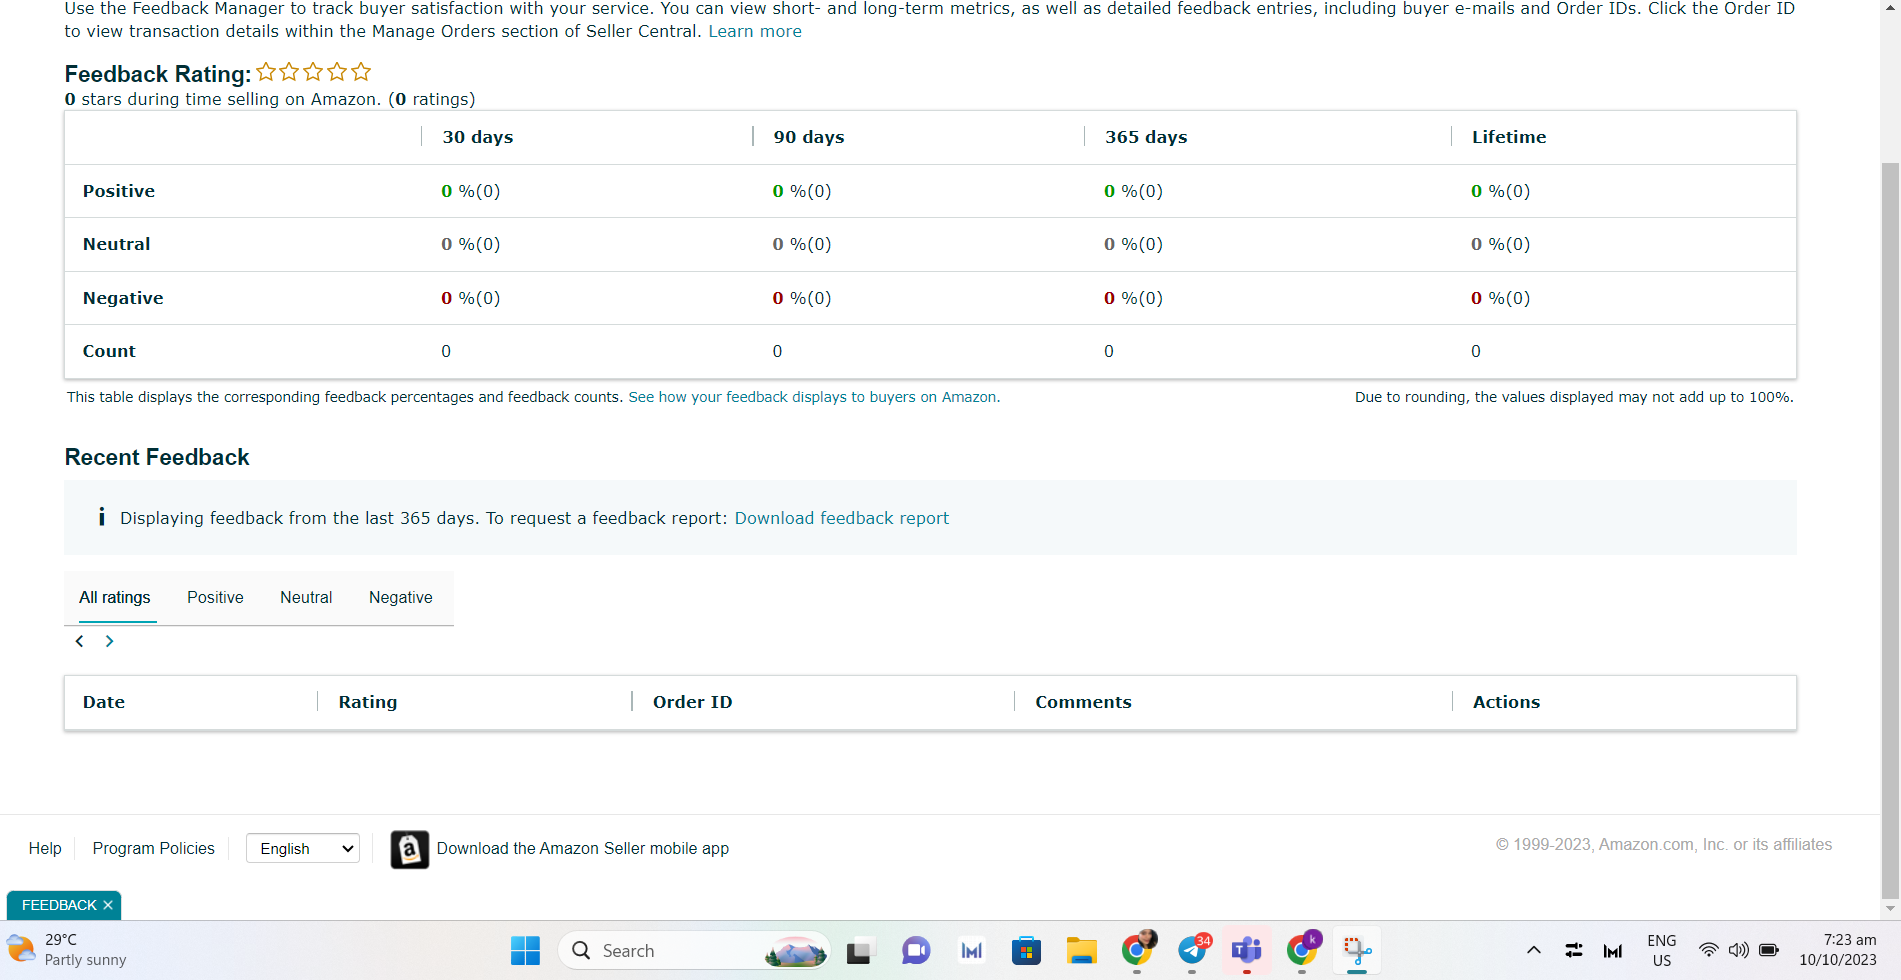Go to previous feedback page

[x=80, y=641]
